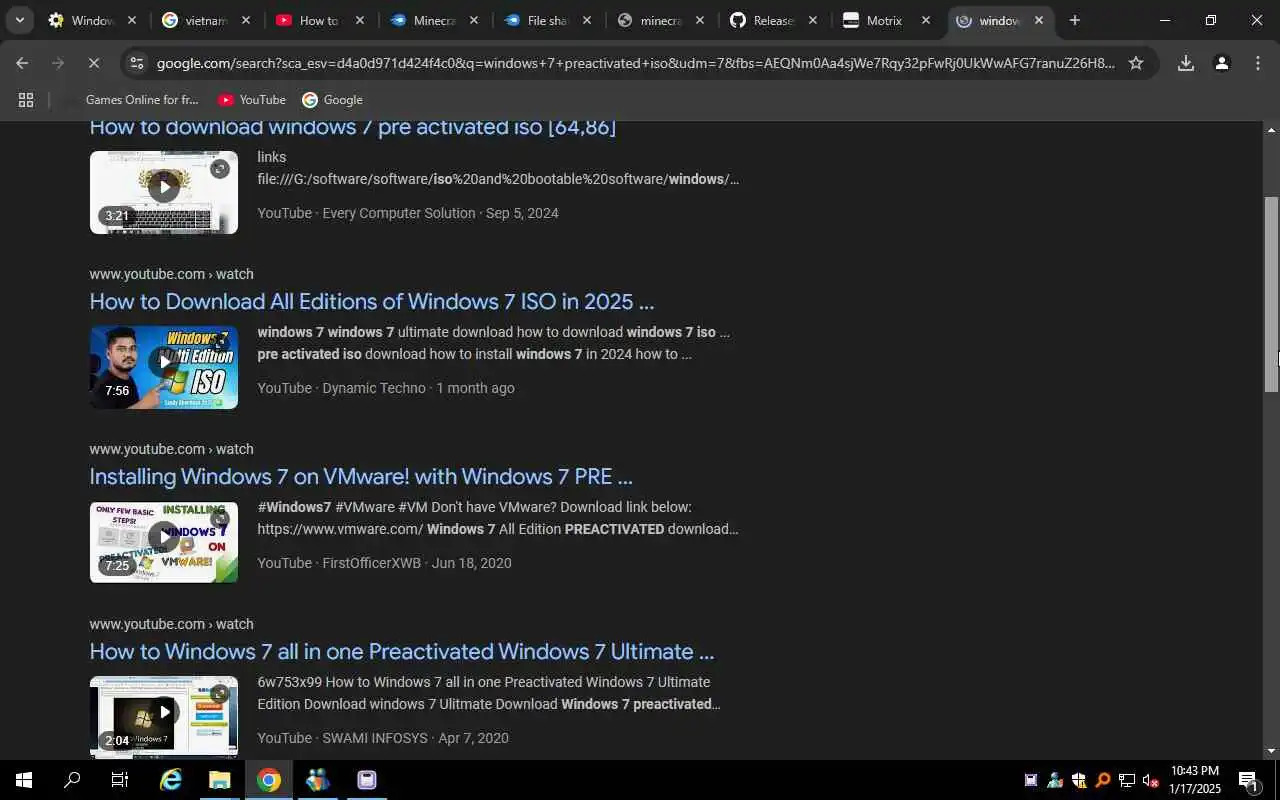Click the scrollbar up arrow
The height and width of the screenshot is (800, 1280).
point(1271,130)
